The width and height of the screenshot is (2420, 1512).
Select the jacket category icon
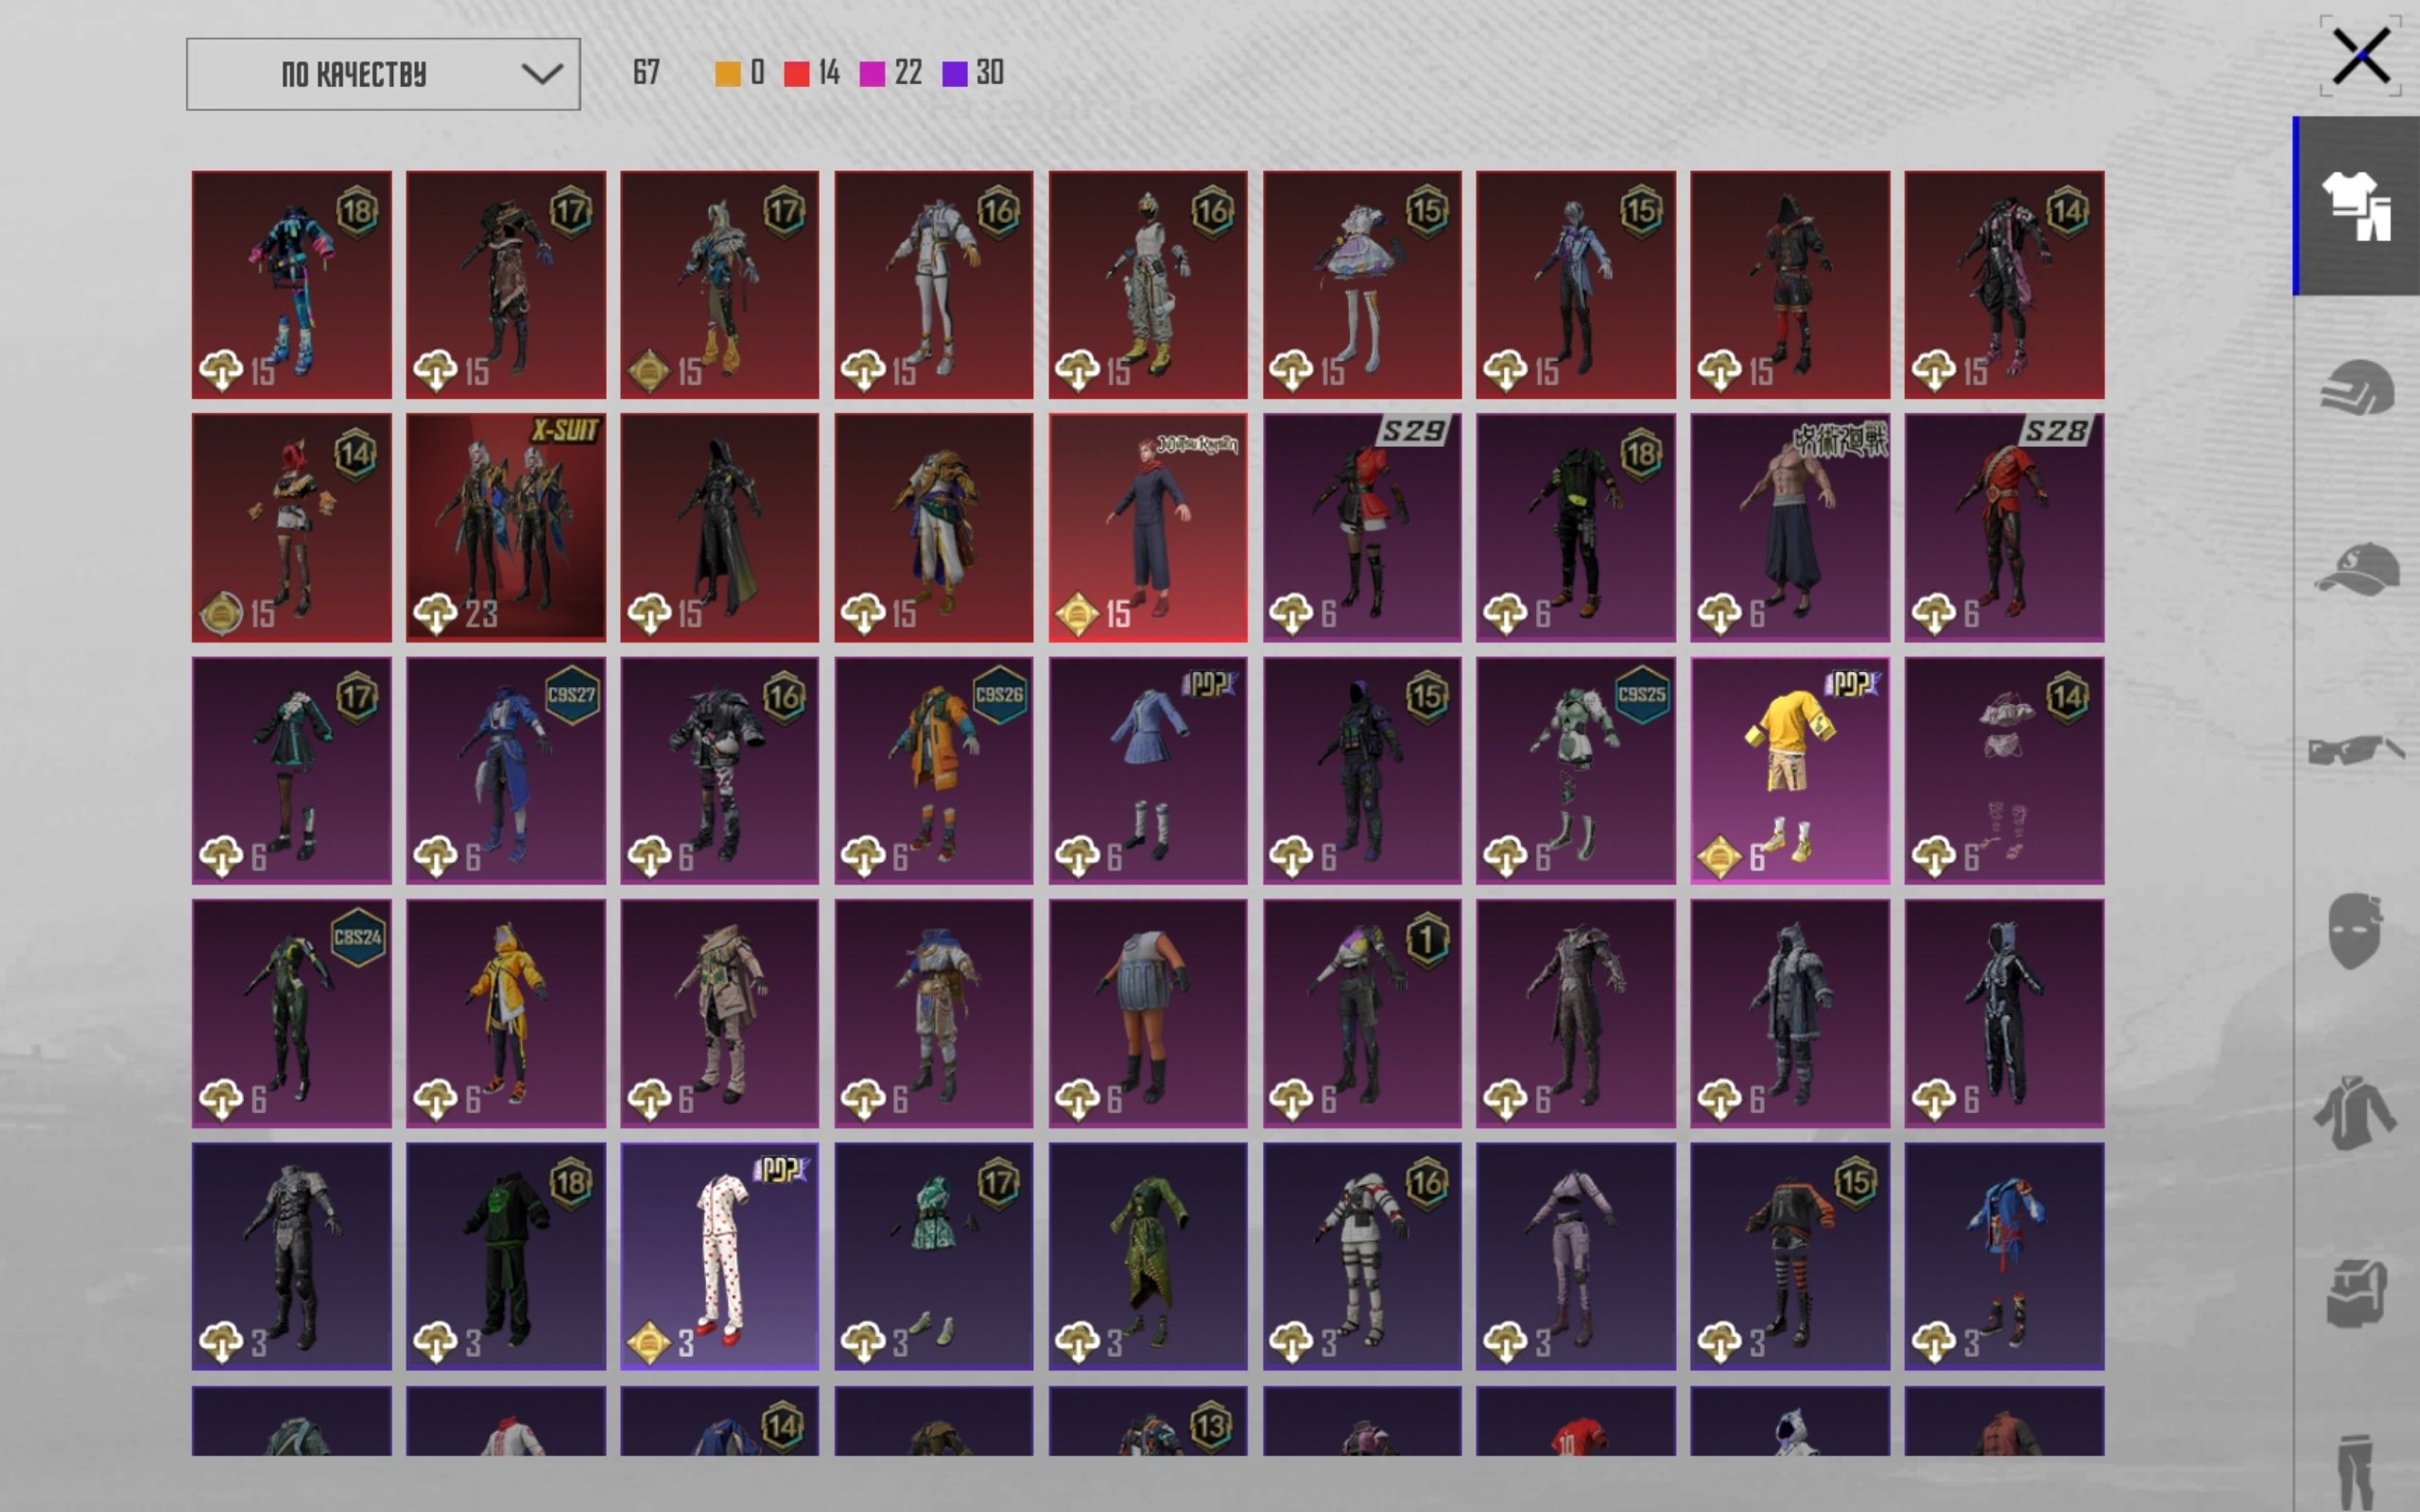tap(2355, 1112)
